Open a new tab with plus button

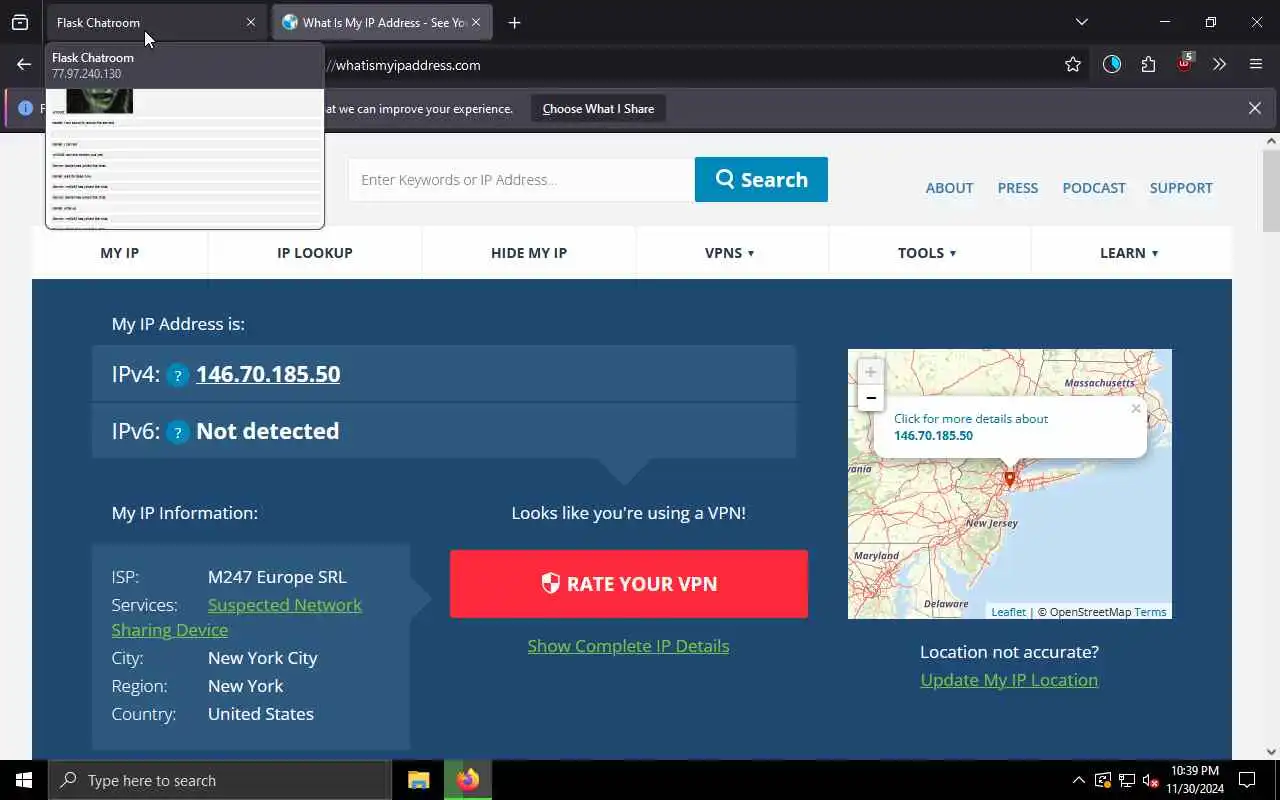coord(514,22)
